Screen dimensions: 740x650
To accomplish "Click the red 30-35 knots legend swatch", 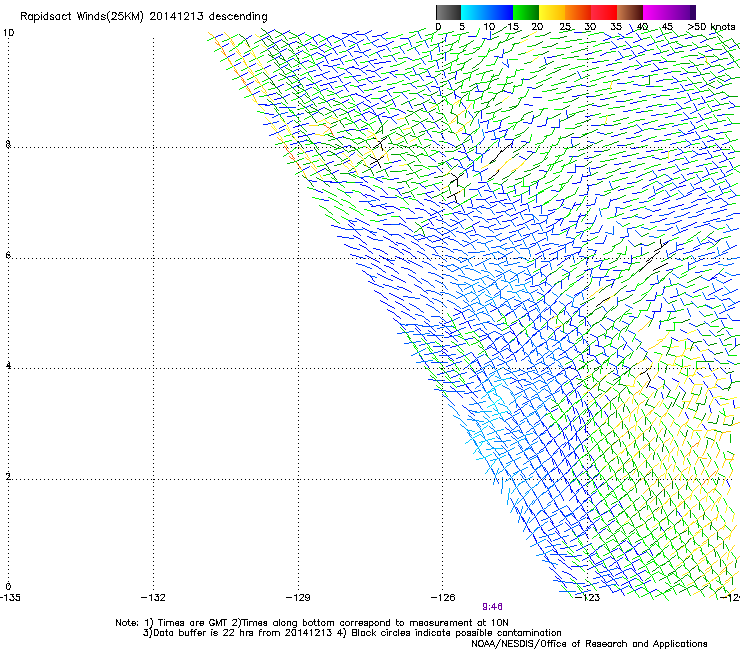I will (604, 12).
